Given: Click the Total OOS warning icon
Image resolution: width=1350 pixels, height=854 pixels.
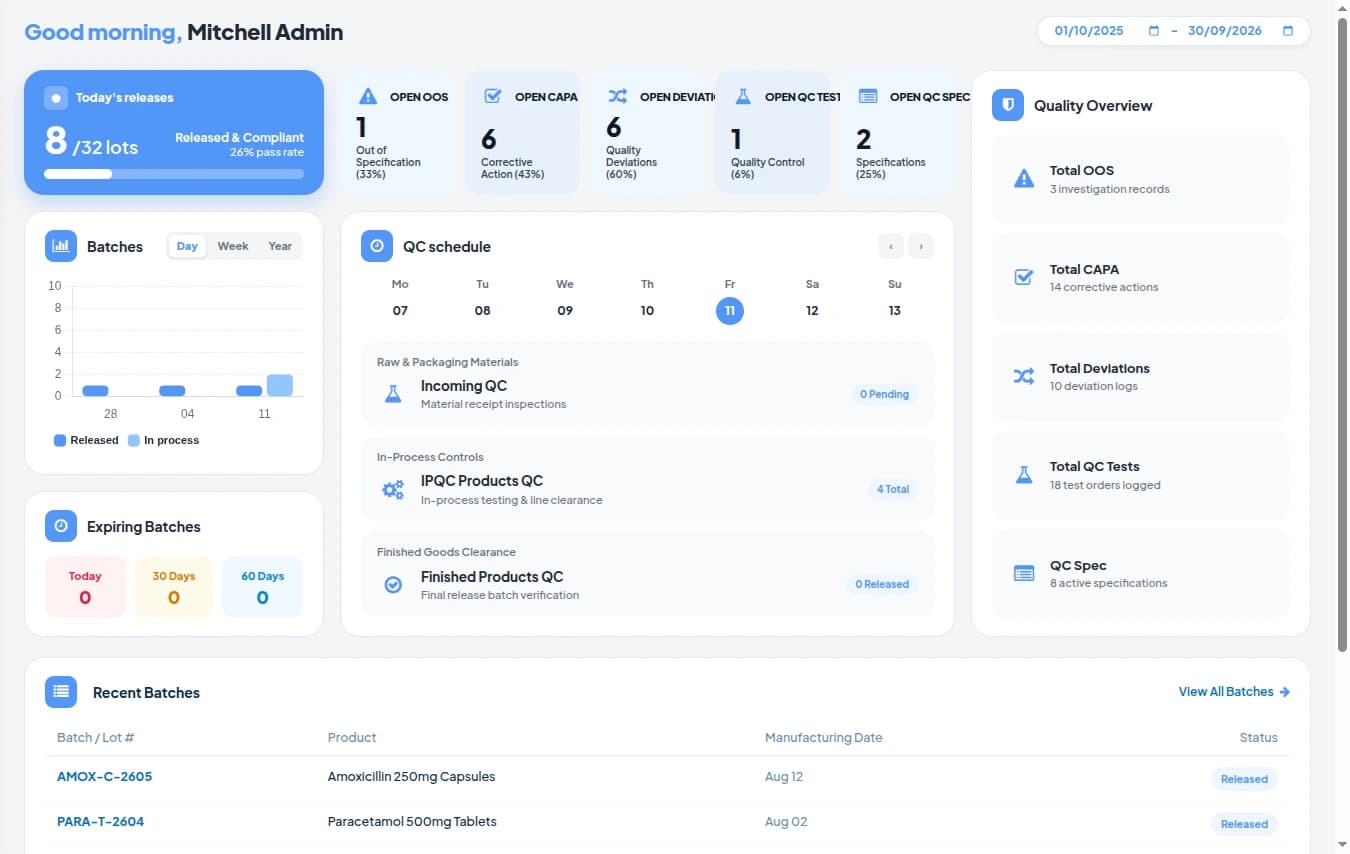Looking at the screenshot, I should [1024, 179].
